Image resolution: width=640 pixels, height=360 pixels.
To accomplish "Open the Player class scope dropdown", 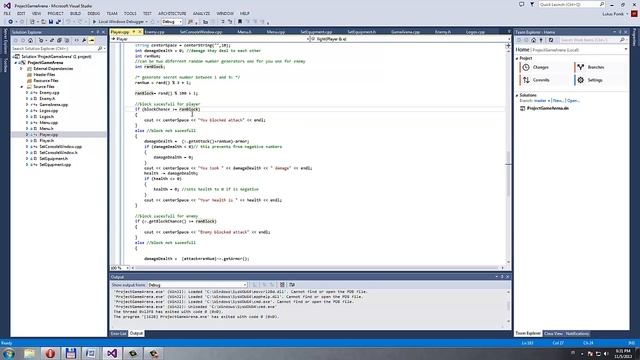I will 210,39.
